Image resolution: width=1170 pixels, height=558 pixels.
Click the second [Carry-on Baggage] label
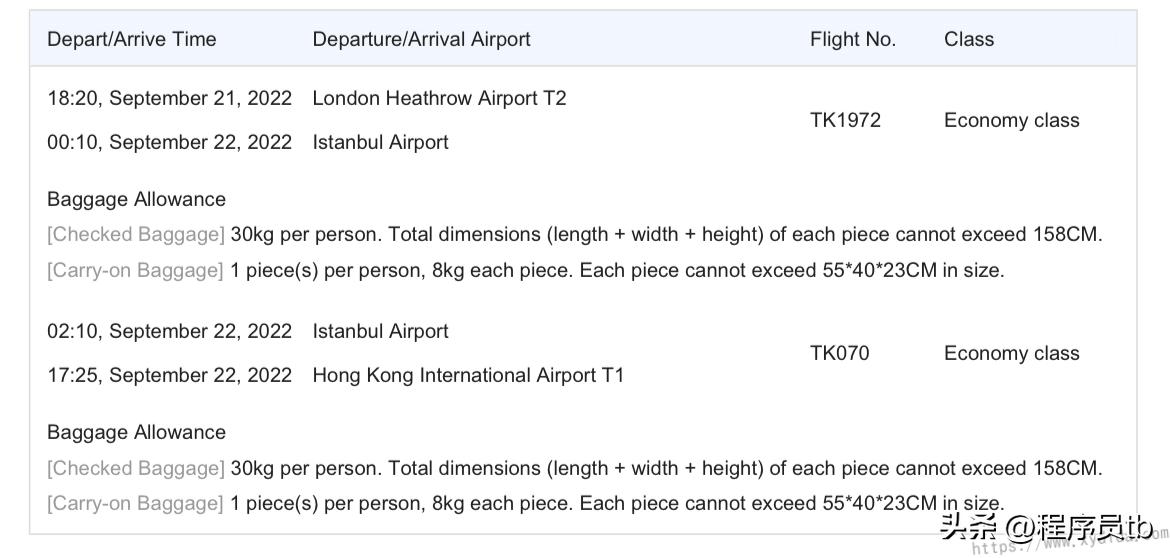pyautogui.click(x=135, y=503)
